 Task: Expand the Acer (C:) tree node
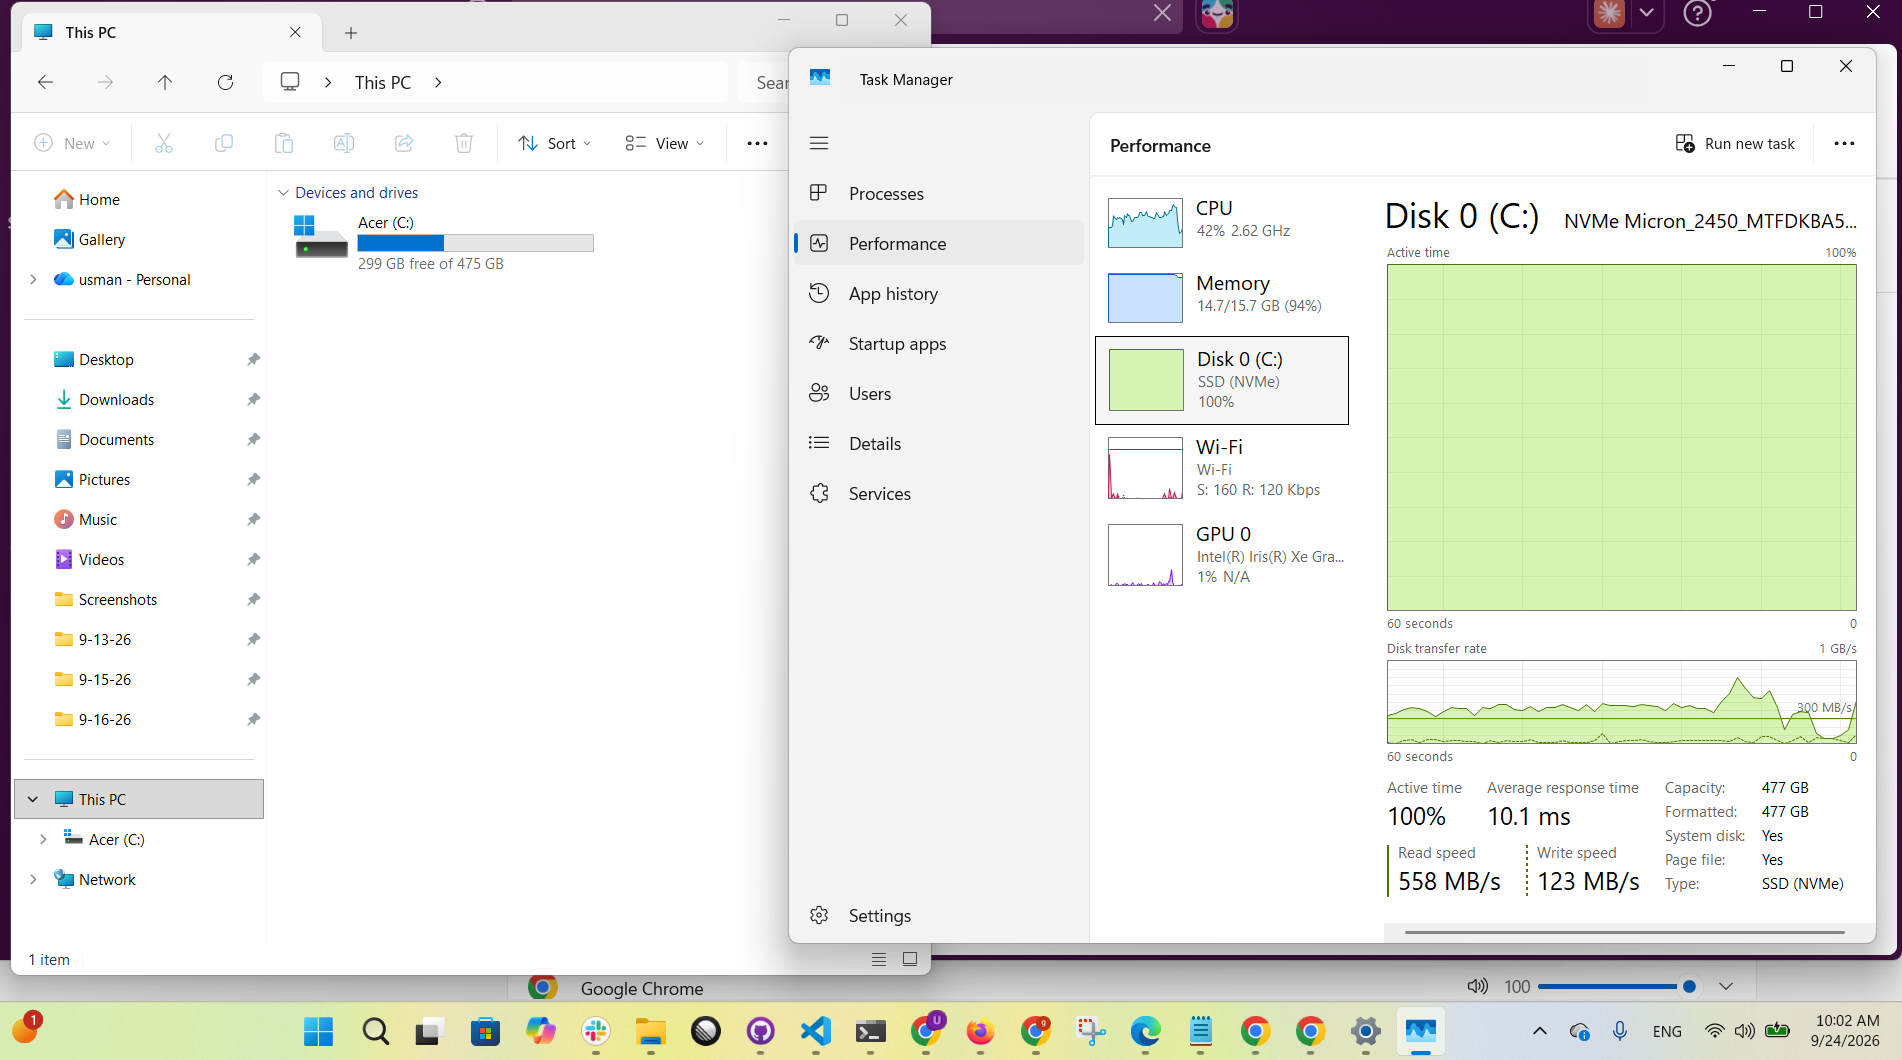[42, 840]
